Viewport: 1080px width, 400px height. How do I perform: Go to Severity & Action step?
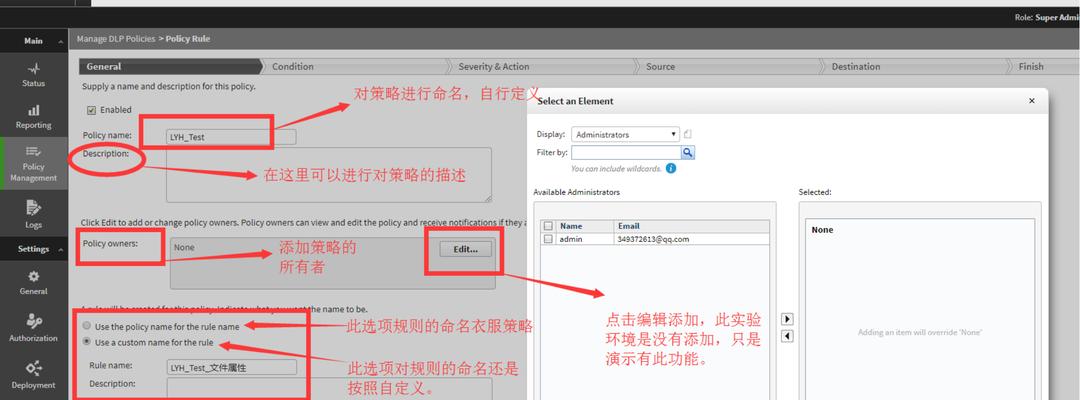tap(494, 67)
